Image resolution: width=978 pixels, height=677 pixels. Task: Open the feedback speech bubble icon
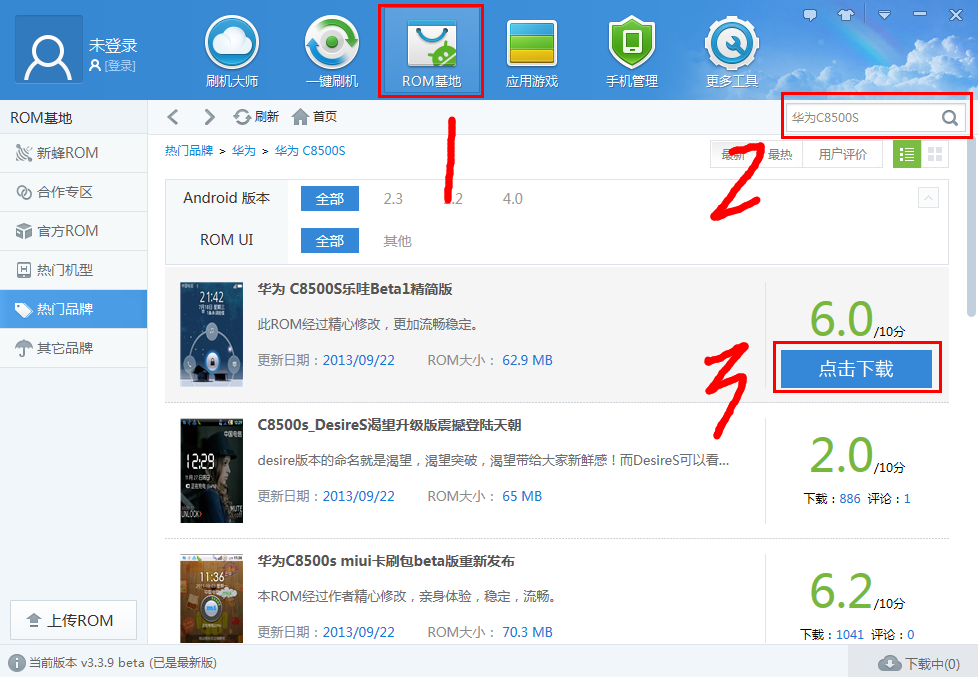[810, 15]
